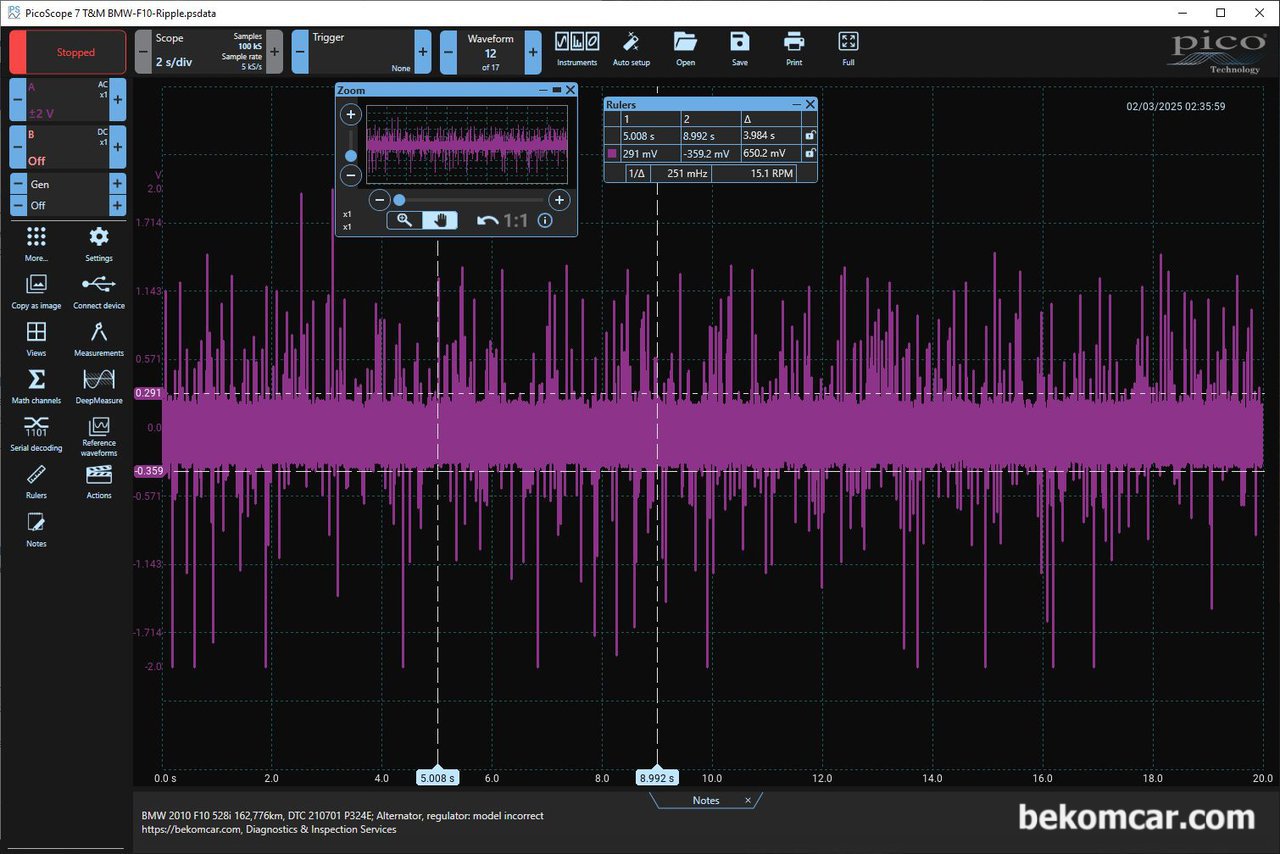Open Rulers tool in sidebar

click(x=36, y=482)
